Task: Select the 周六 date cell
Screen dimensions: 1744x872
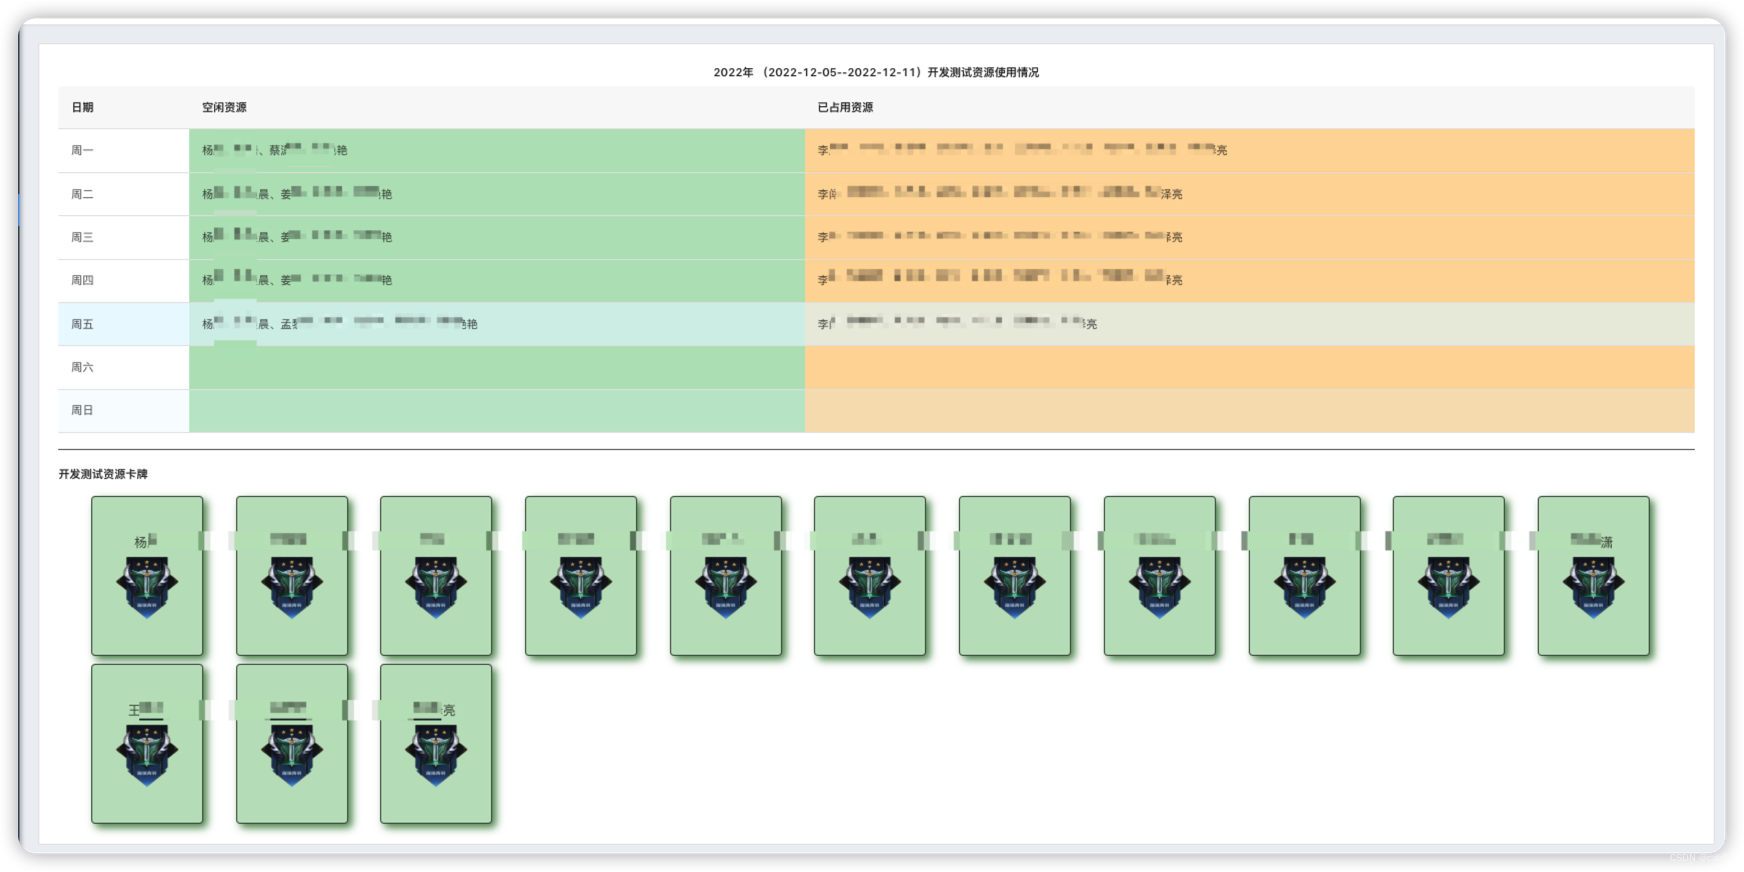Action: (123, 367)
